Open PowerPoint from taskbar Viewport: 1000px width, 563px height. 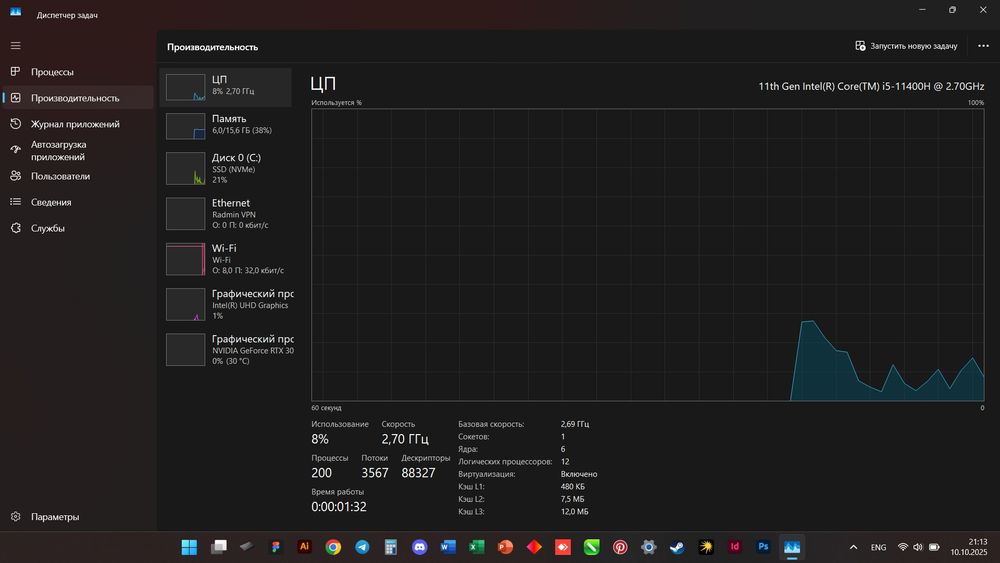tap(505, 547)
